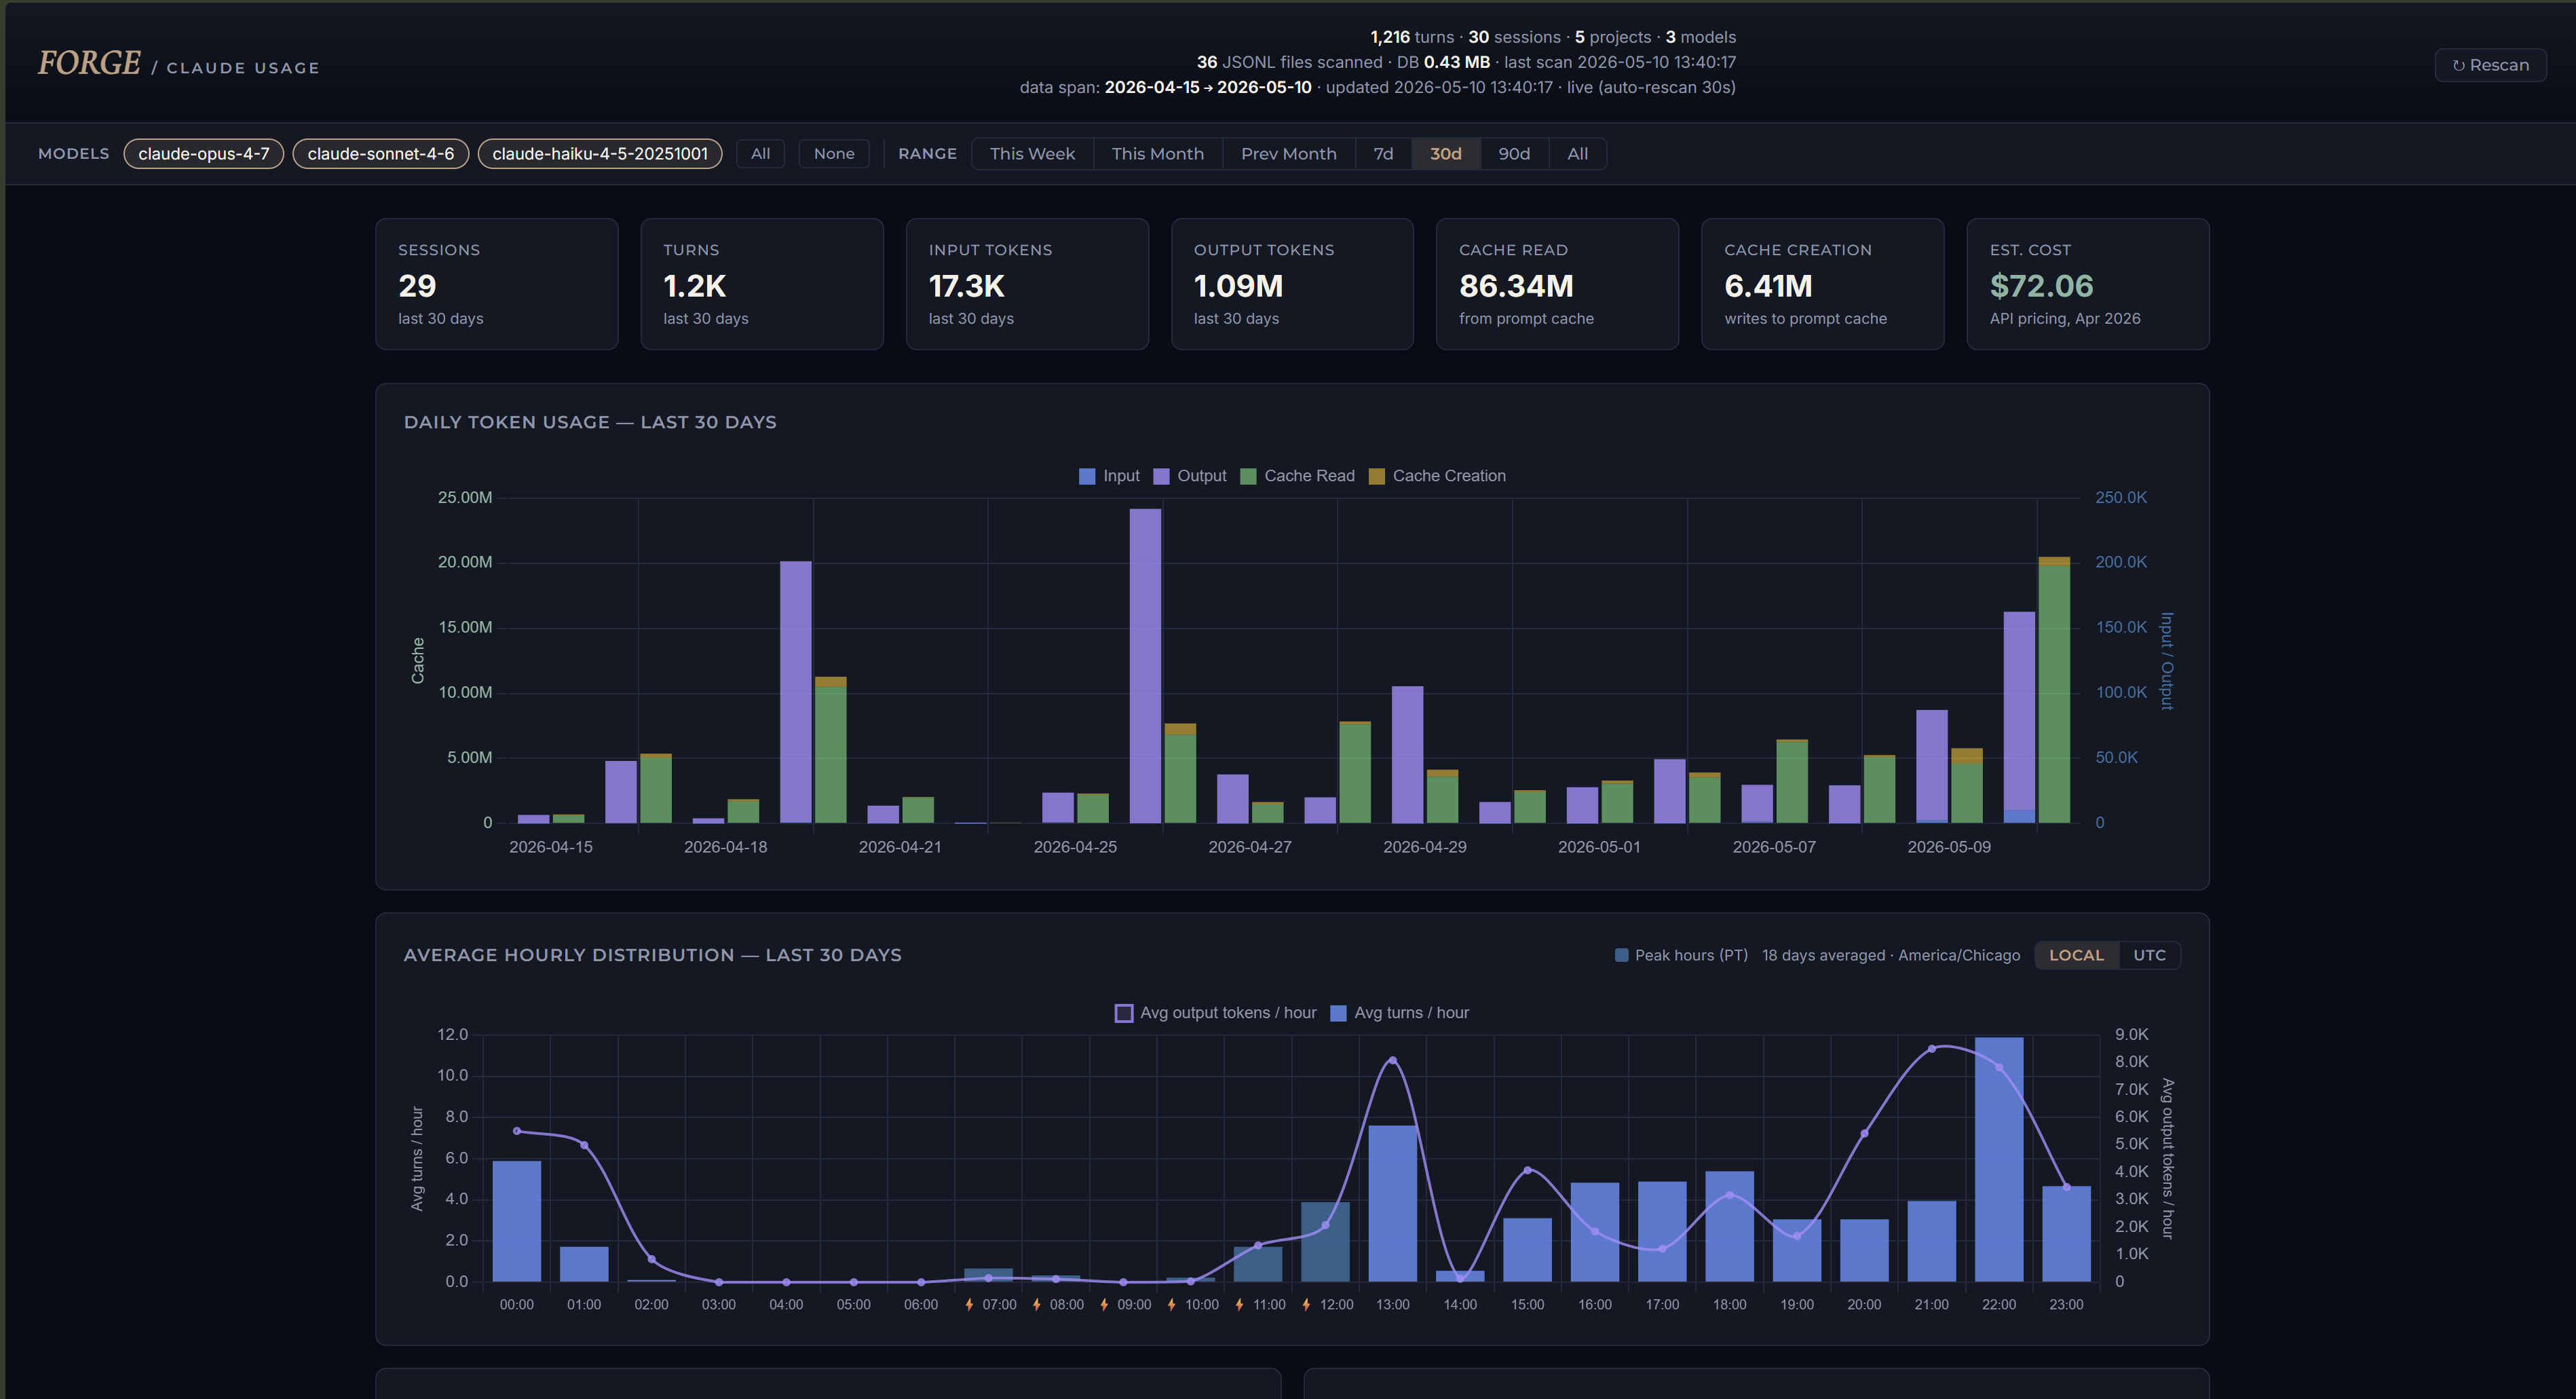Click the 13:00 avg turns bar
The width and height of the screenshot is (2576, 1399).
pyautogui.click(x=1393, y=1203)
